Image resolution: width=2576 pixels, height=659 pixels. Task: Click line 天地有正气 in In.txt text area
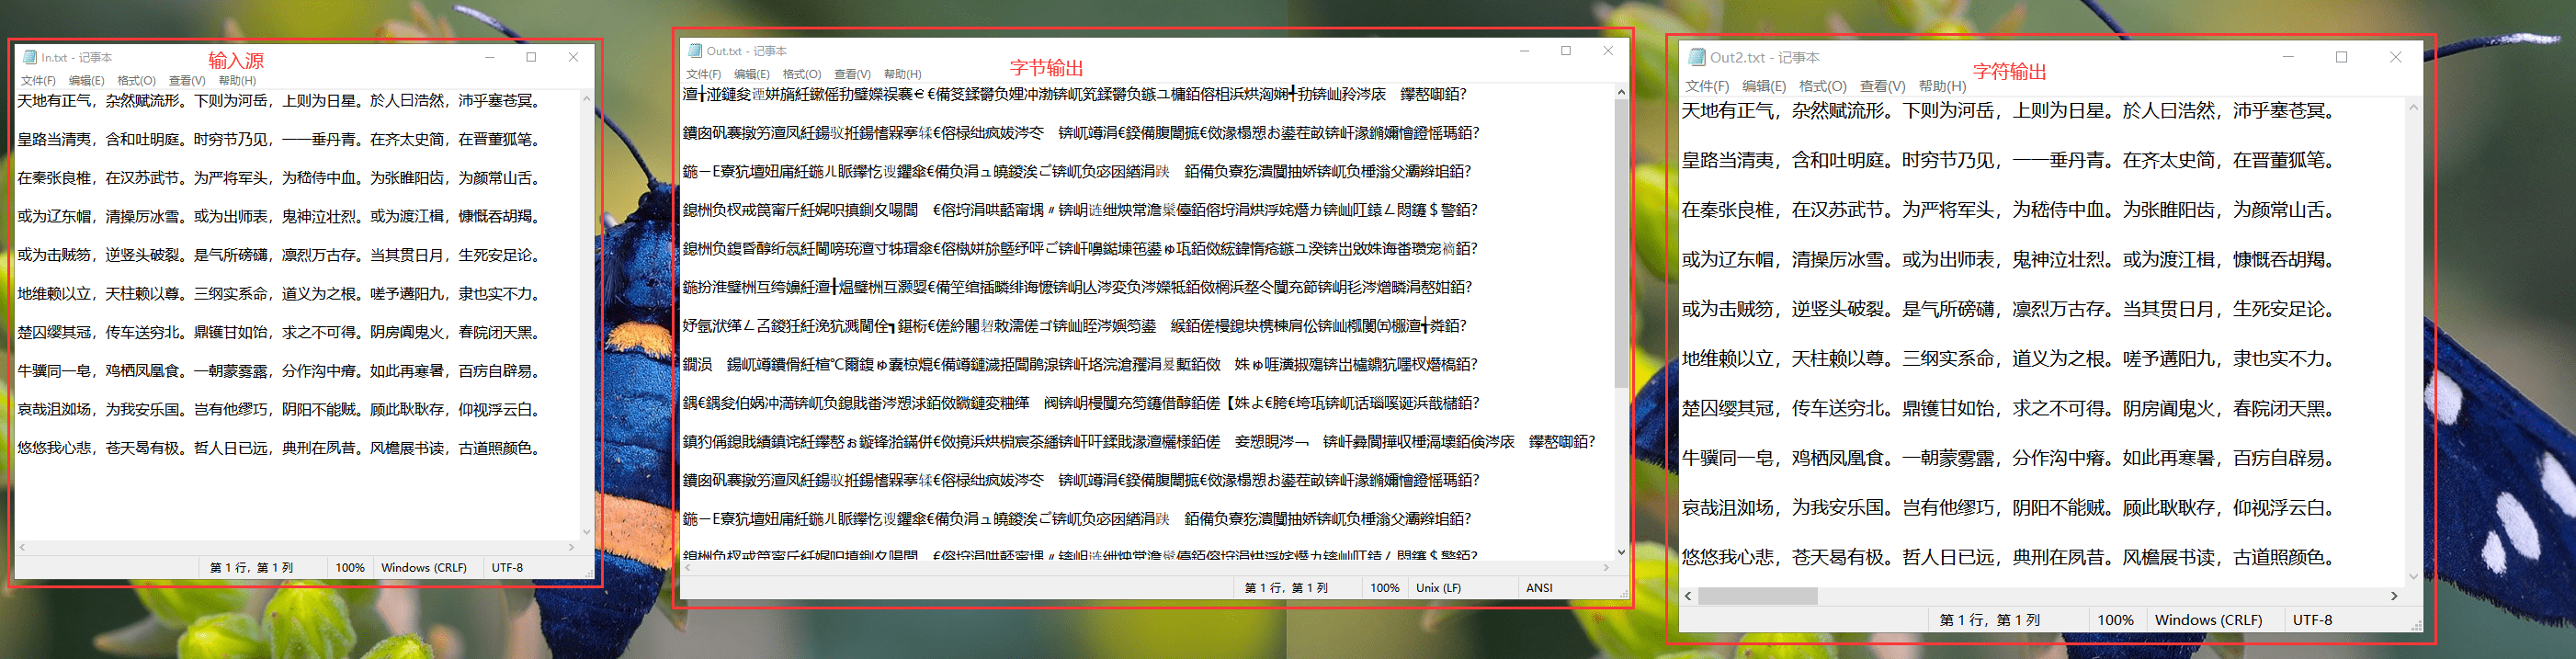tap(281, 101)
